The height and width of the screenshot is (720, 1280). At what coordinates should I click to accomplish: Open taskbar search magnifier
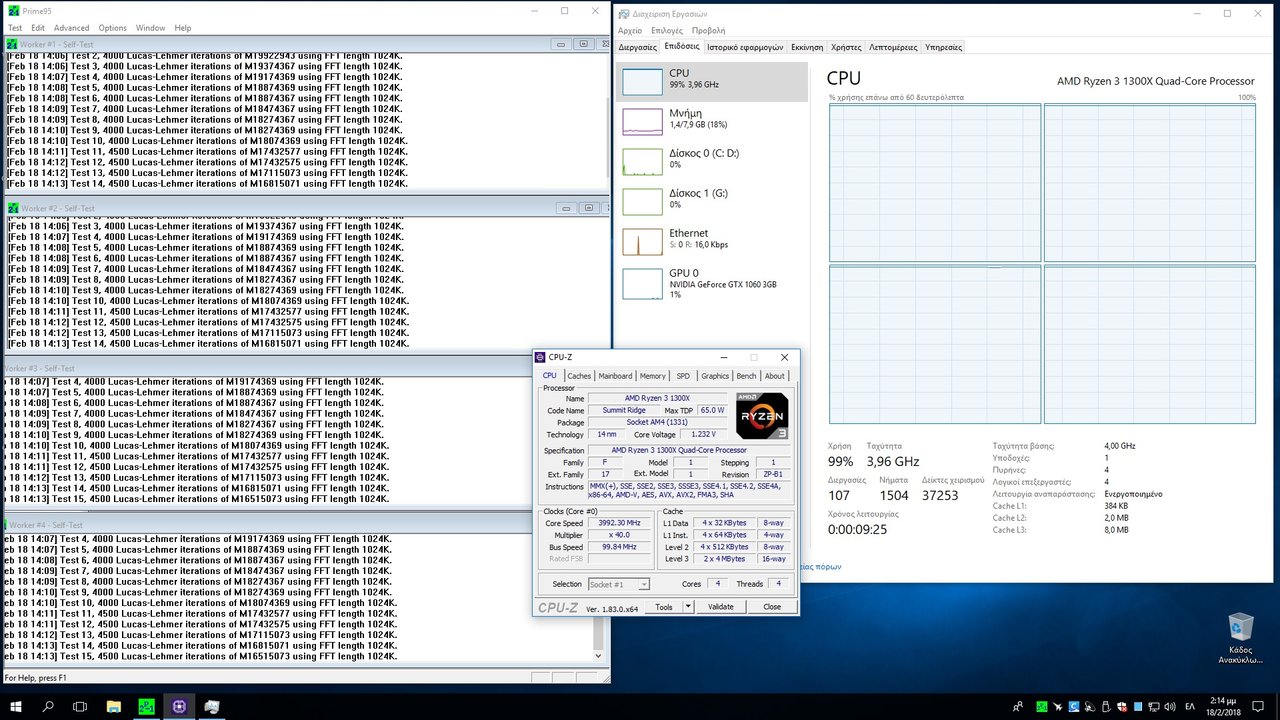coord(48,706)
